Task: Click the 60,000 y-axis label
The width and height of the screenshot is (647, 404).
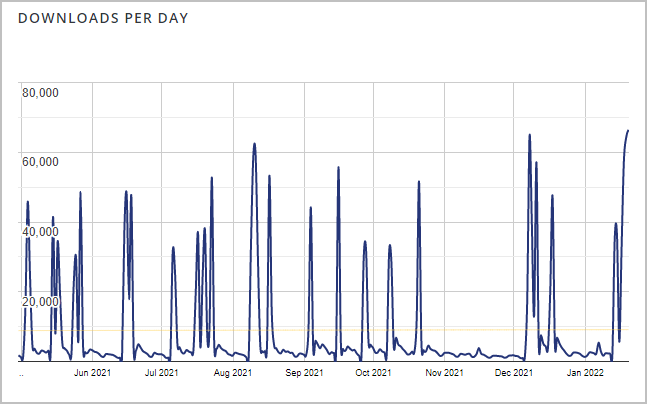Action: [40, 162]
